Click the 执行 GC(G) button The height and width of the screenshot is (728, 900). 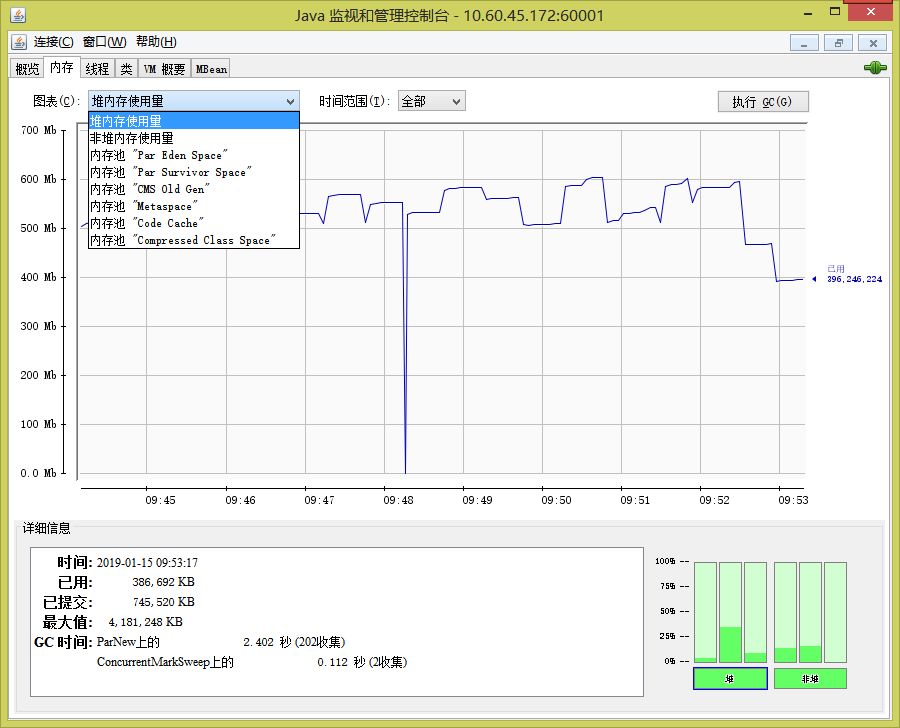(x=763, y=102)
